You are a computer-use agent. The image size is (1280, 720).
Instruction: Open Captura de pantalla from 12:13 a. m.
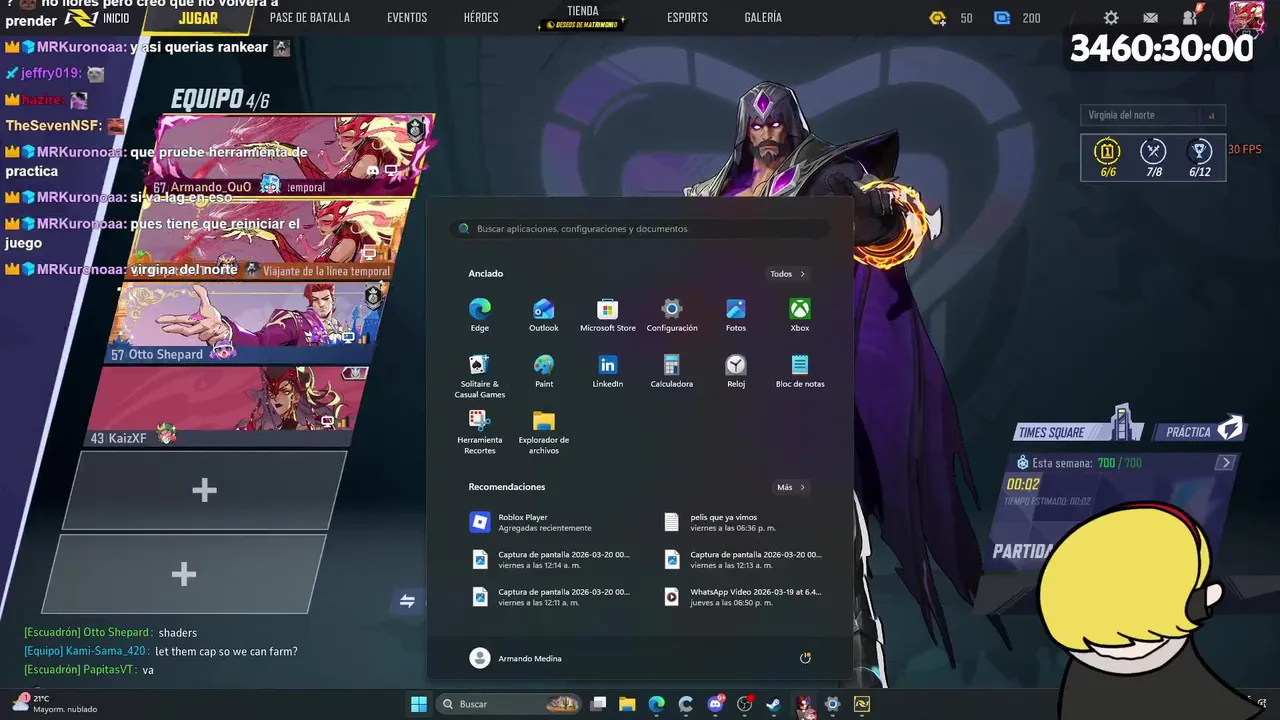[x=744, y=559]
